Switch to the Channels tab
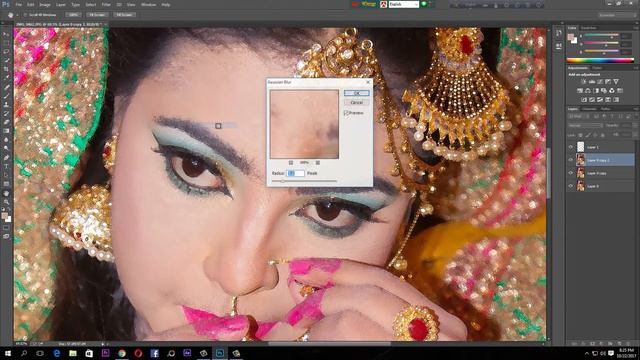Image resolution: width=640 pixels, height=360 pixels. pos(589,109)
